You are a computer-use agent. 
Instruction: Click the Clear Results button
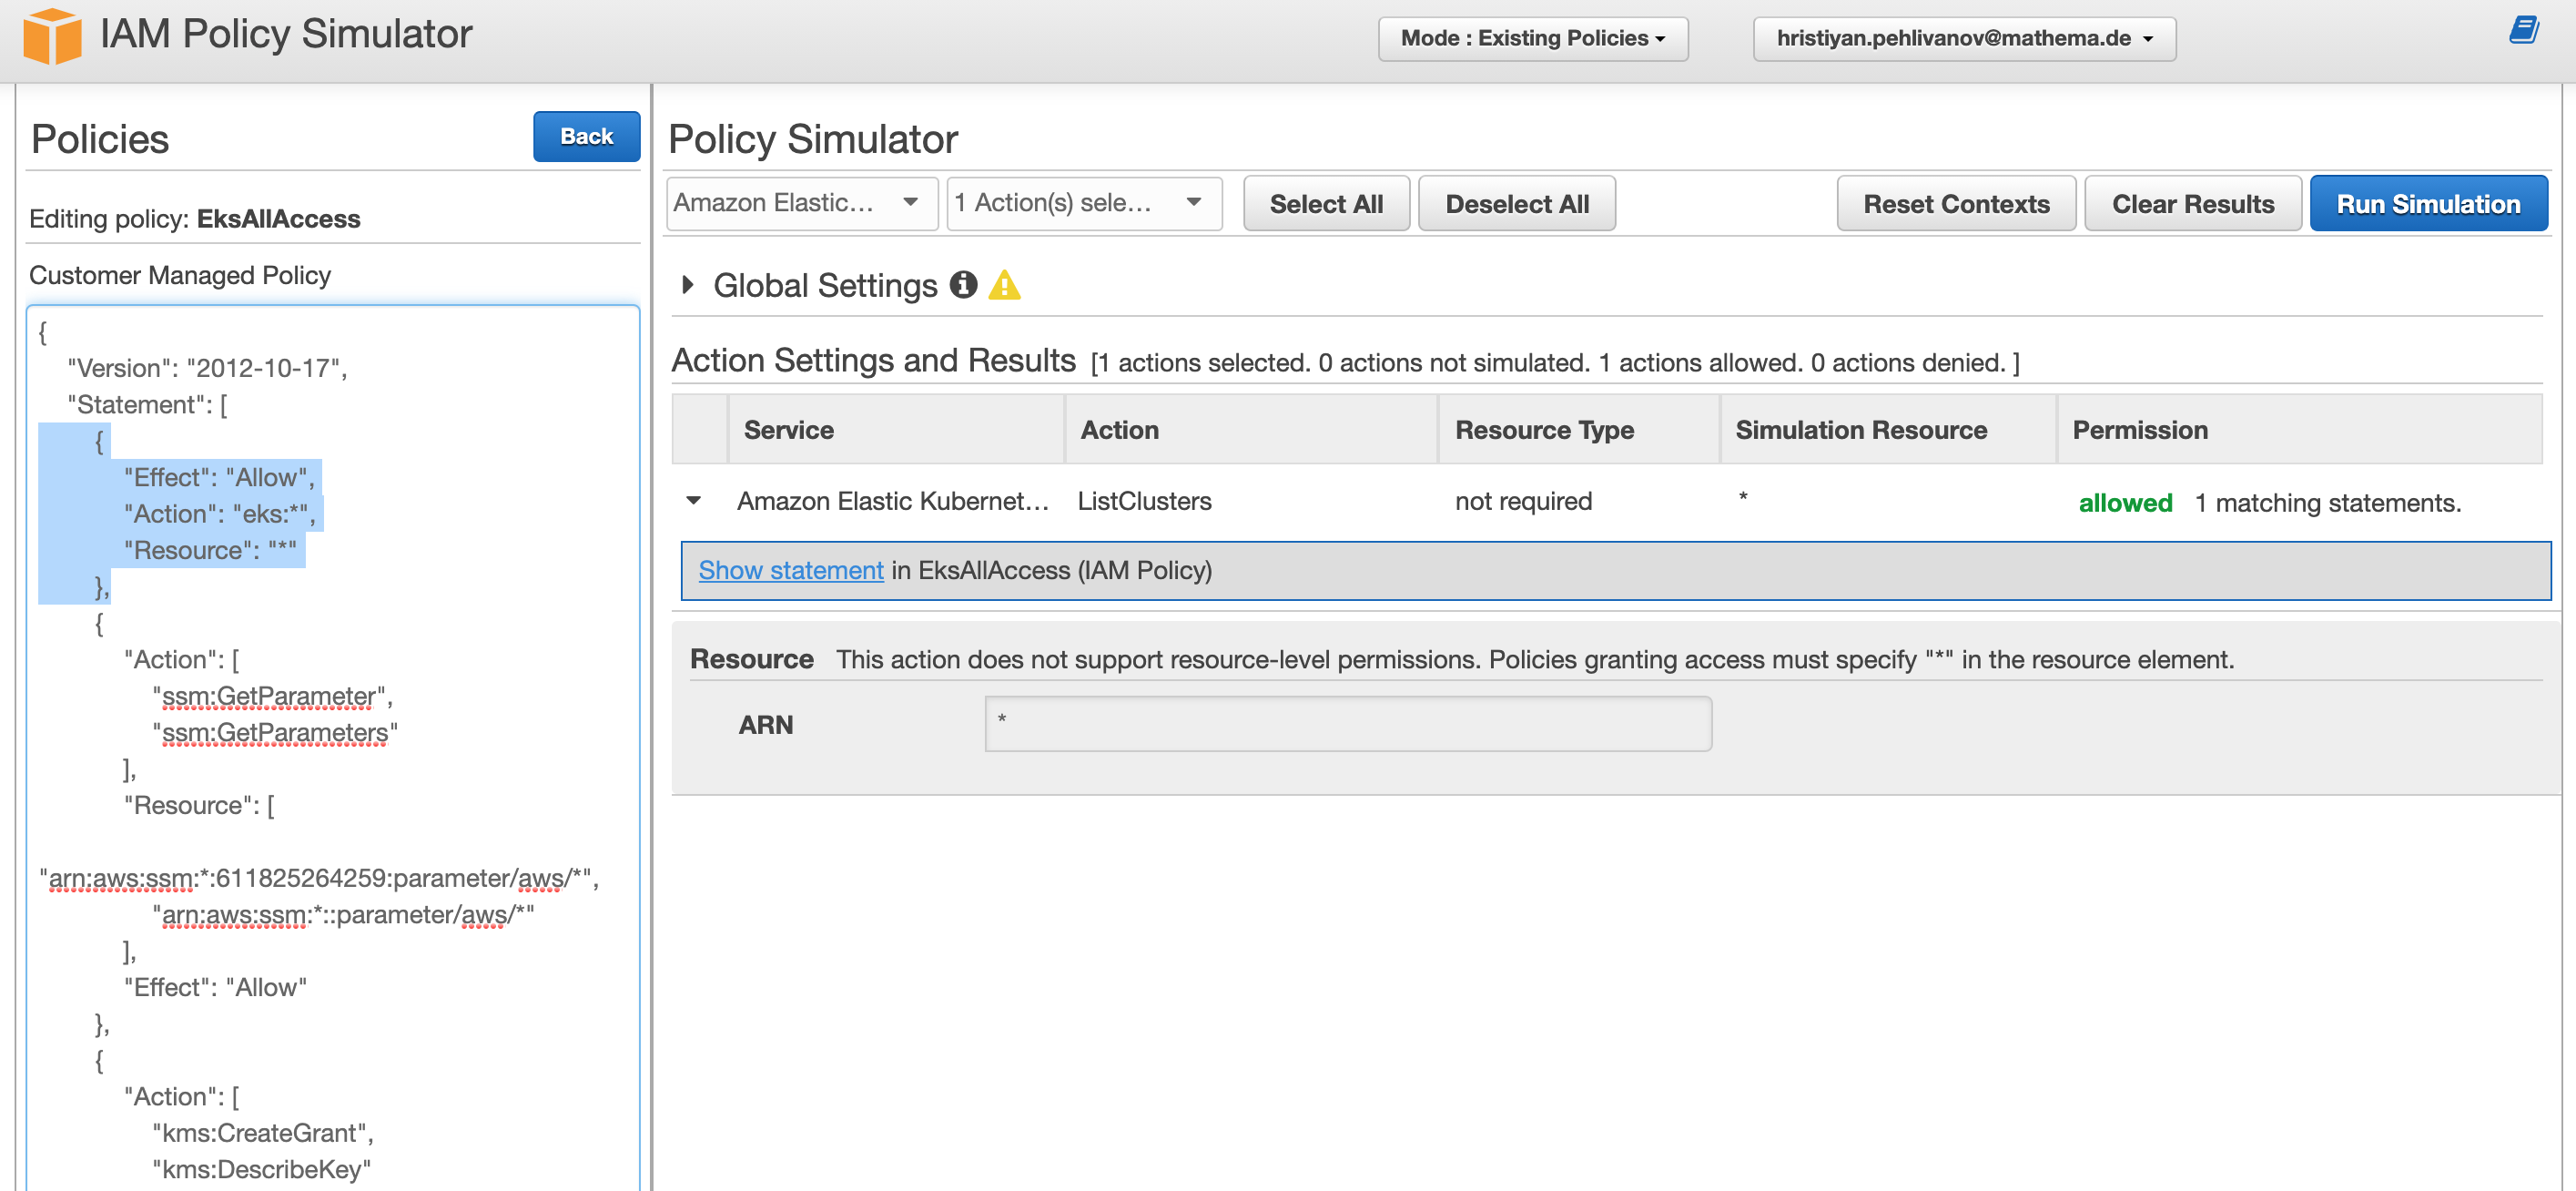2193,203
